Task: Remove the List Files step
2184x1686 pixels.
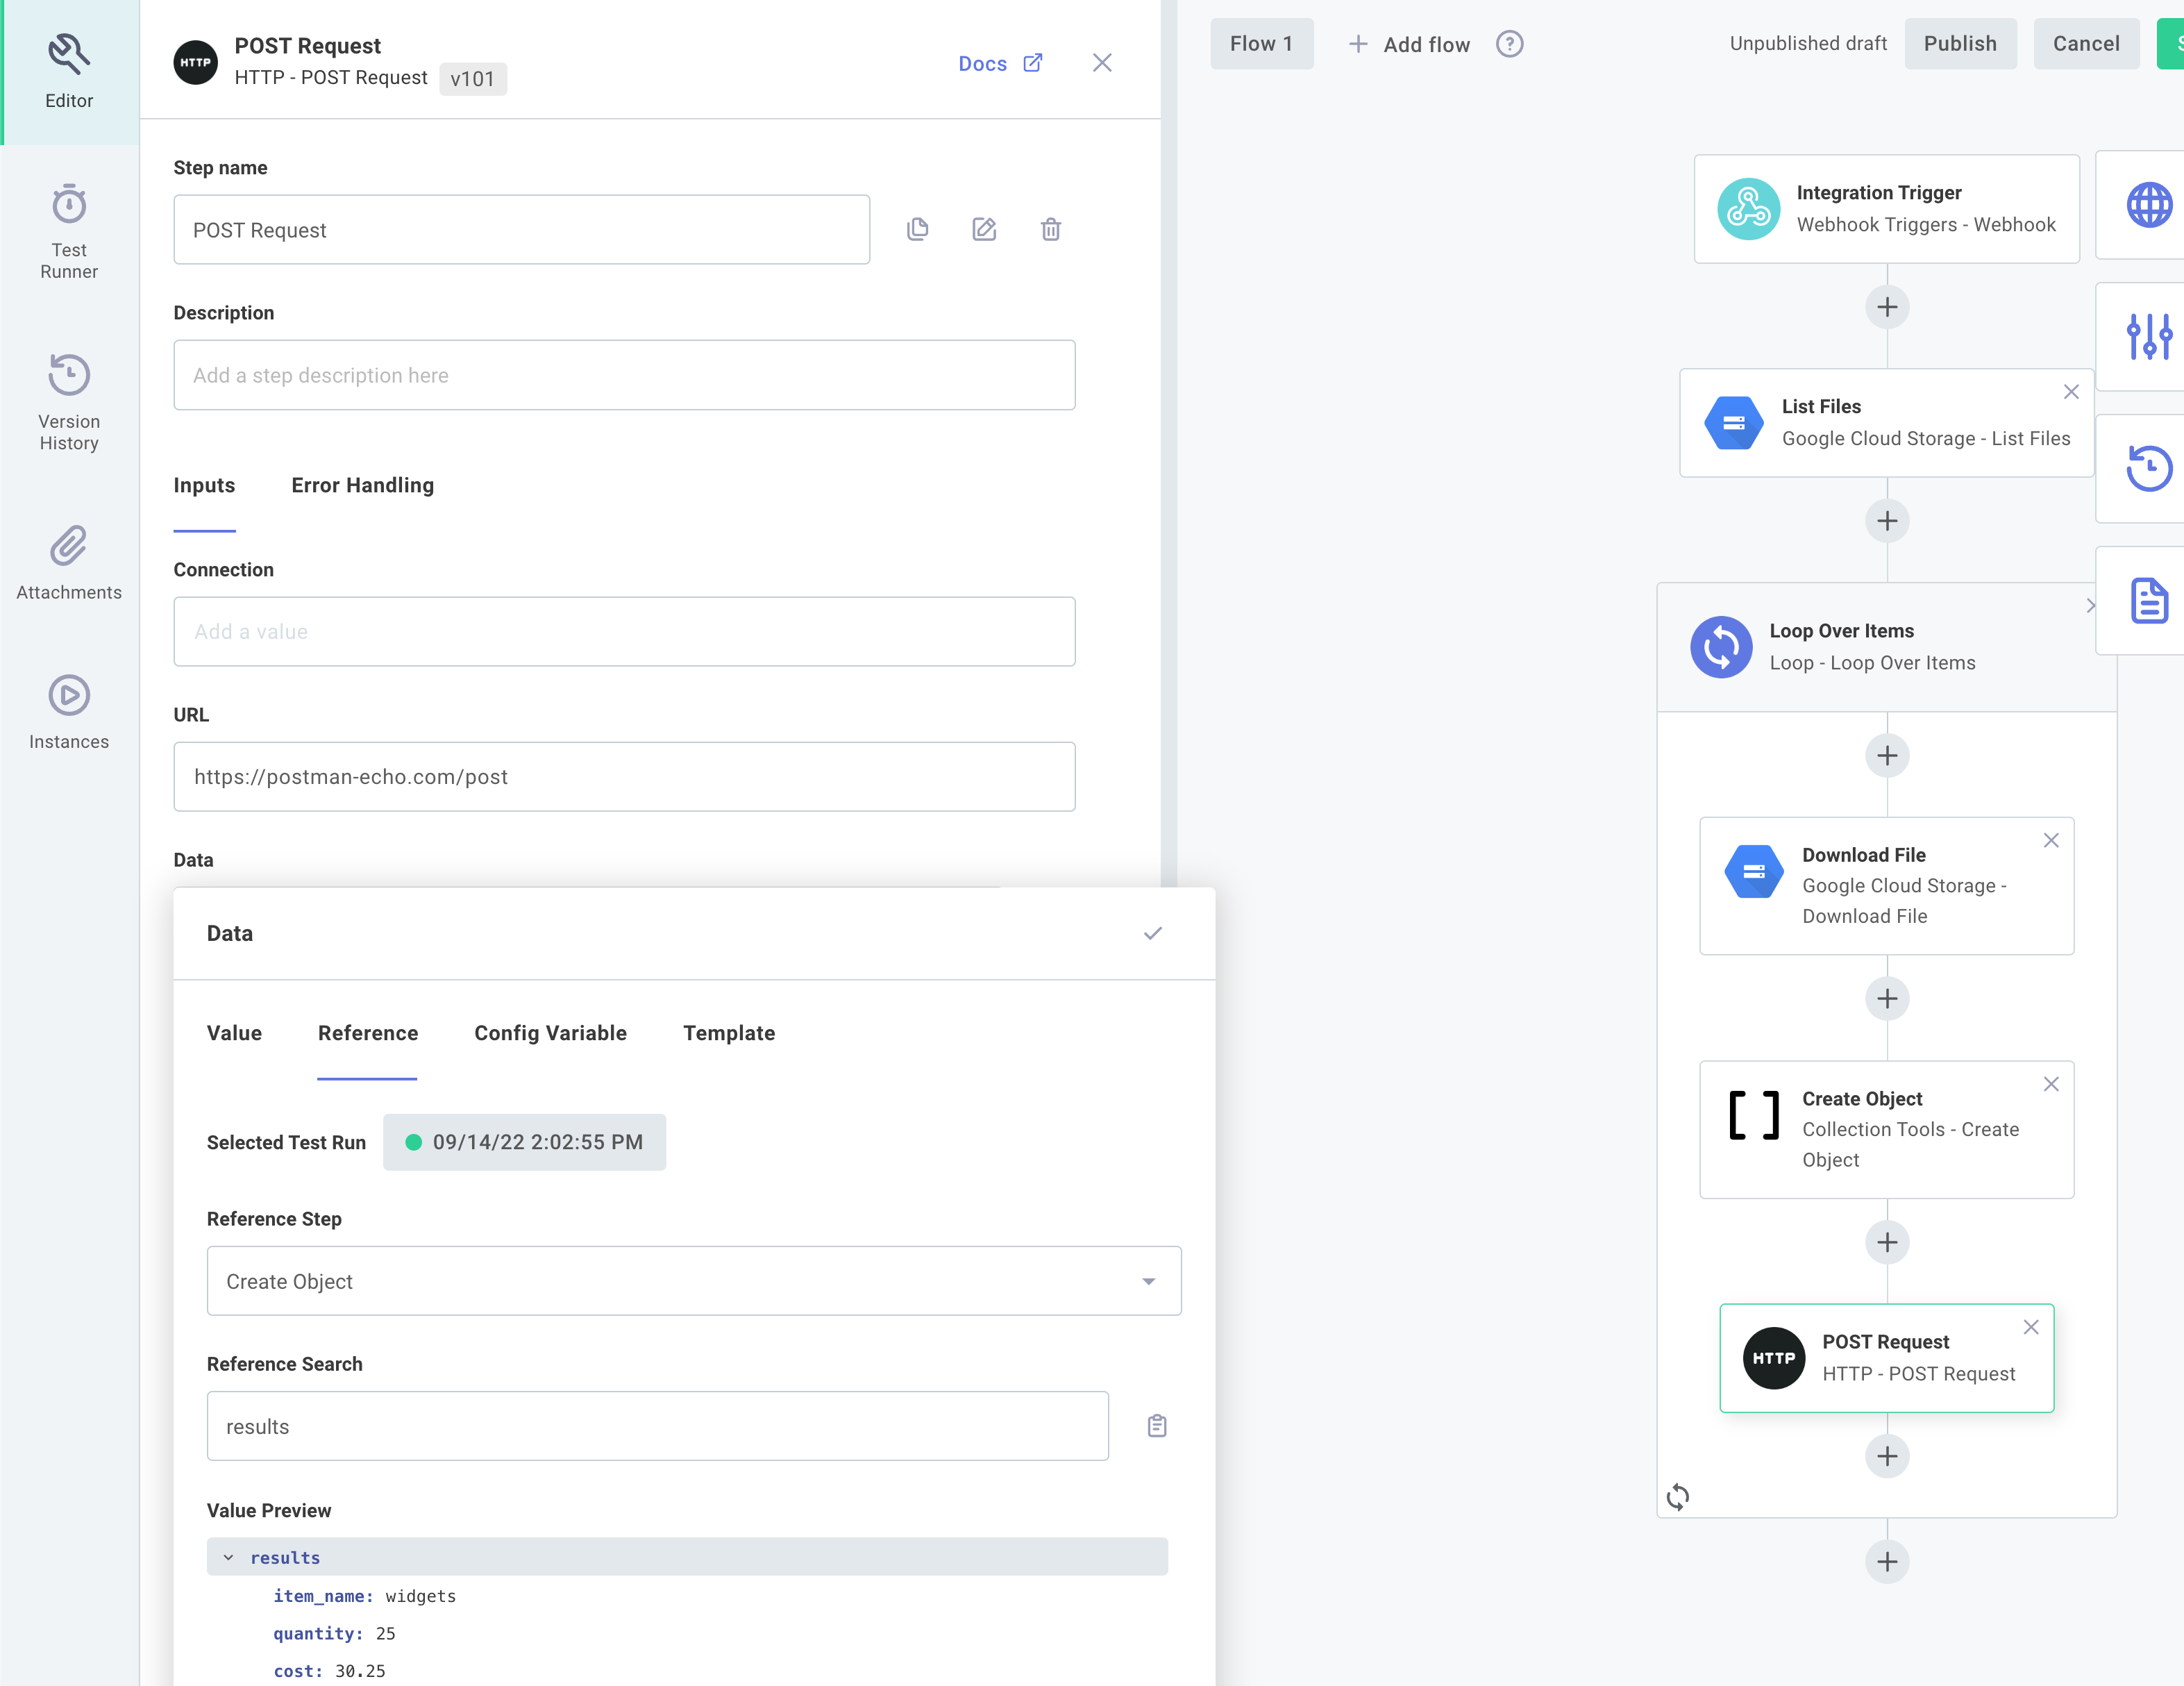Action: pos(2070,392)
